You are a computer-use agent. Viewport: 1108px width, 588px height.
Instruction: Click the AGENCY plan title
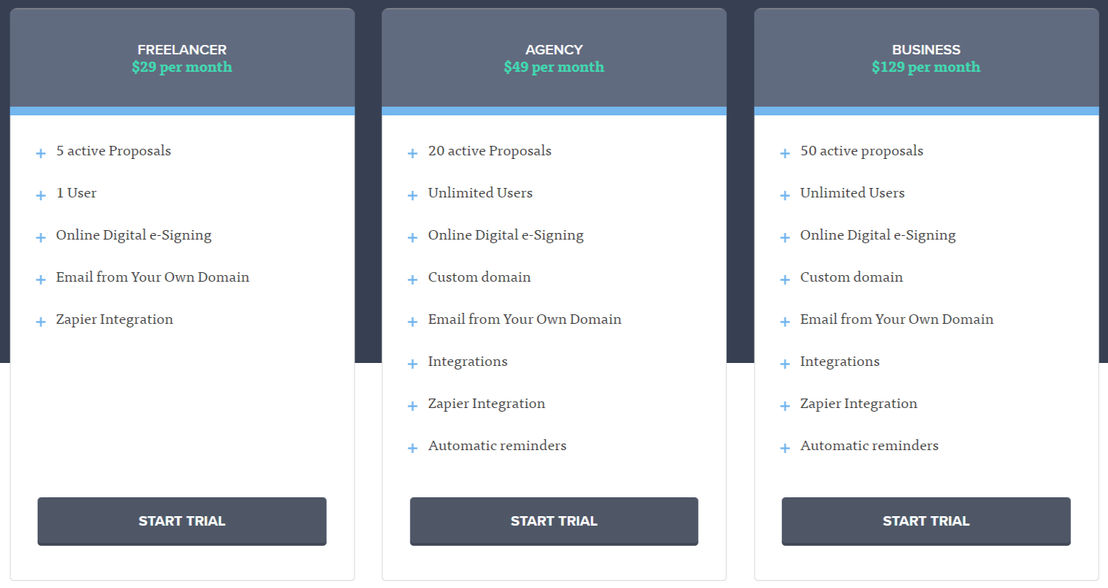[x=554, y=49]
